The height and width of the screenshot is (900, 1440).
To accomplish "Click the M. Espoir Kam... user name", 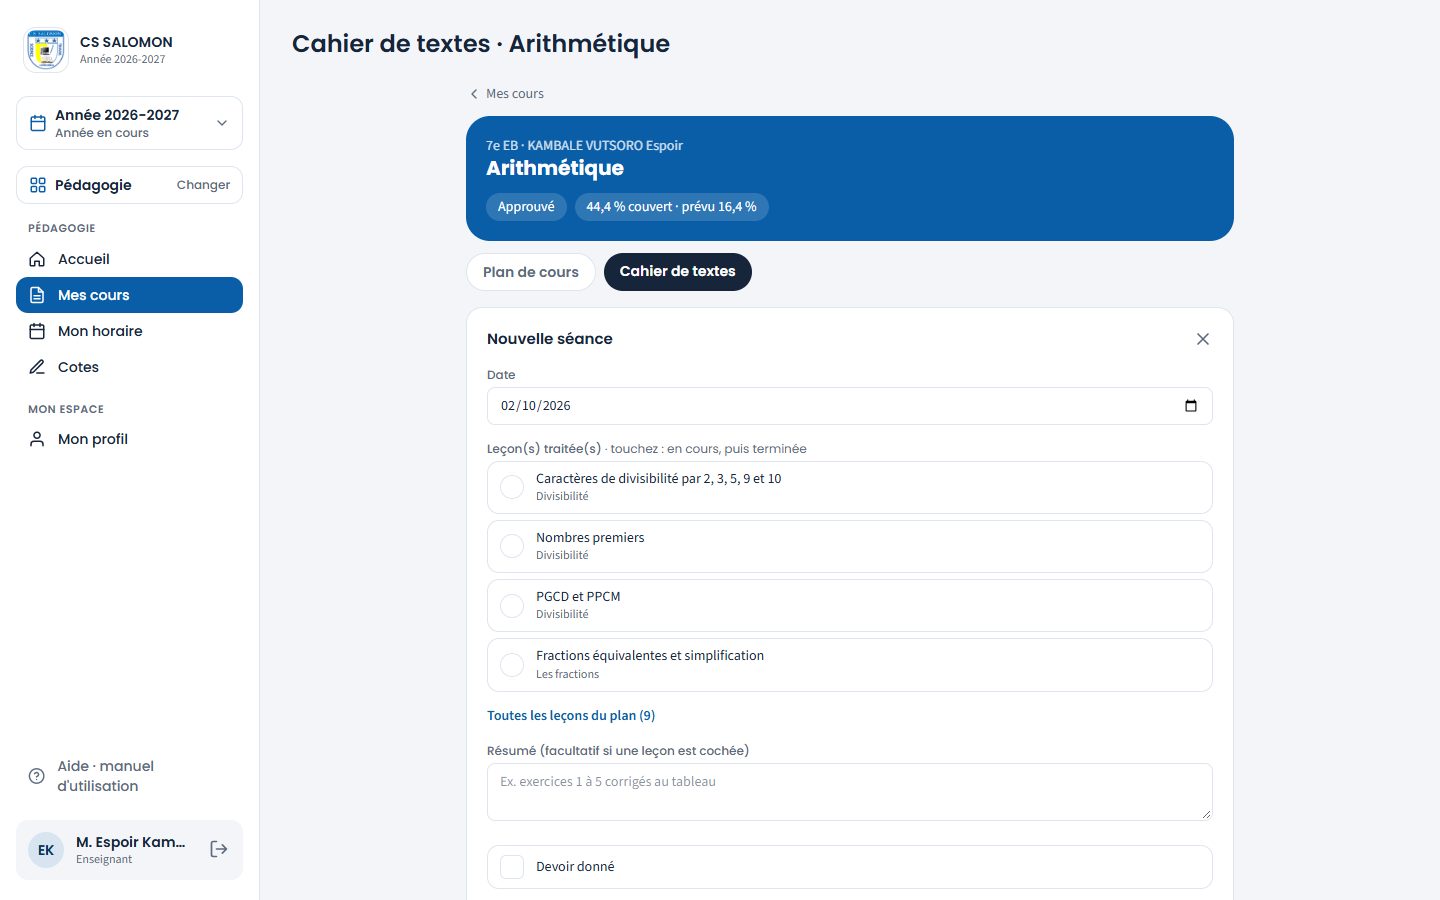I will [x=131, y=842].
